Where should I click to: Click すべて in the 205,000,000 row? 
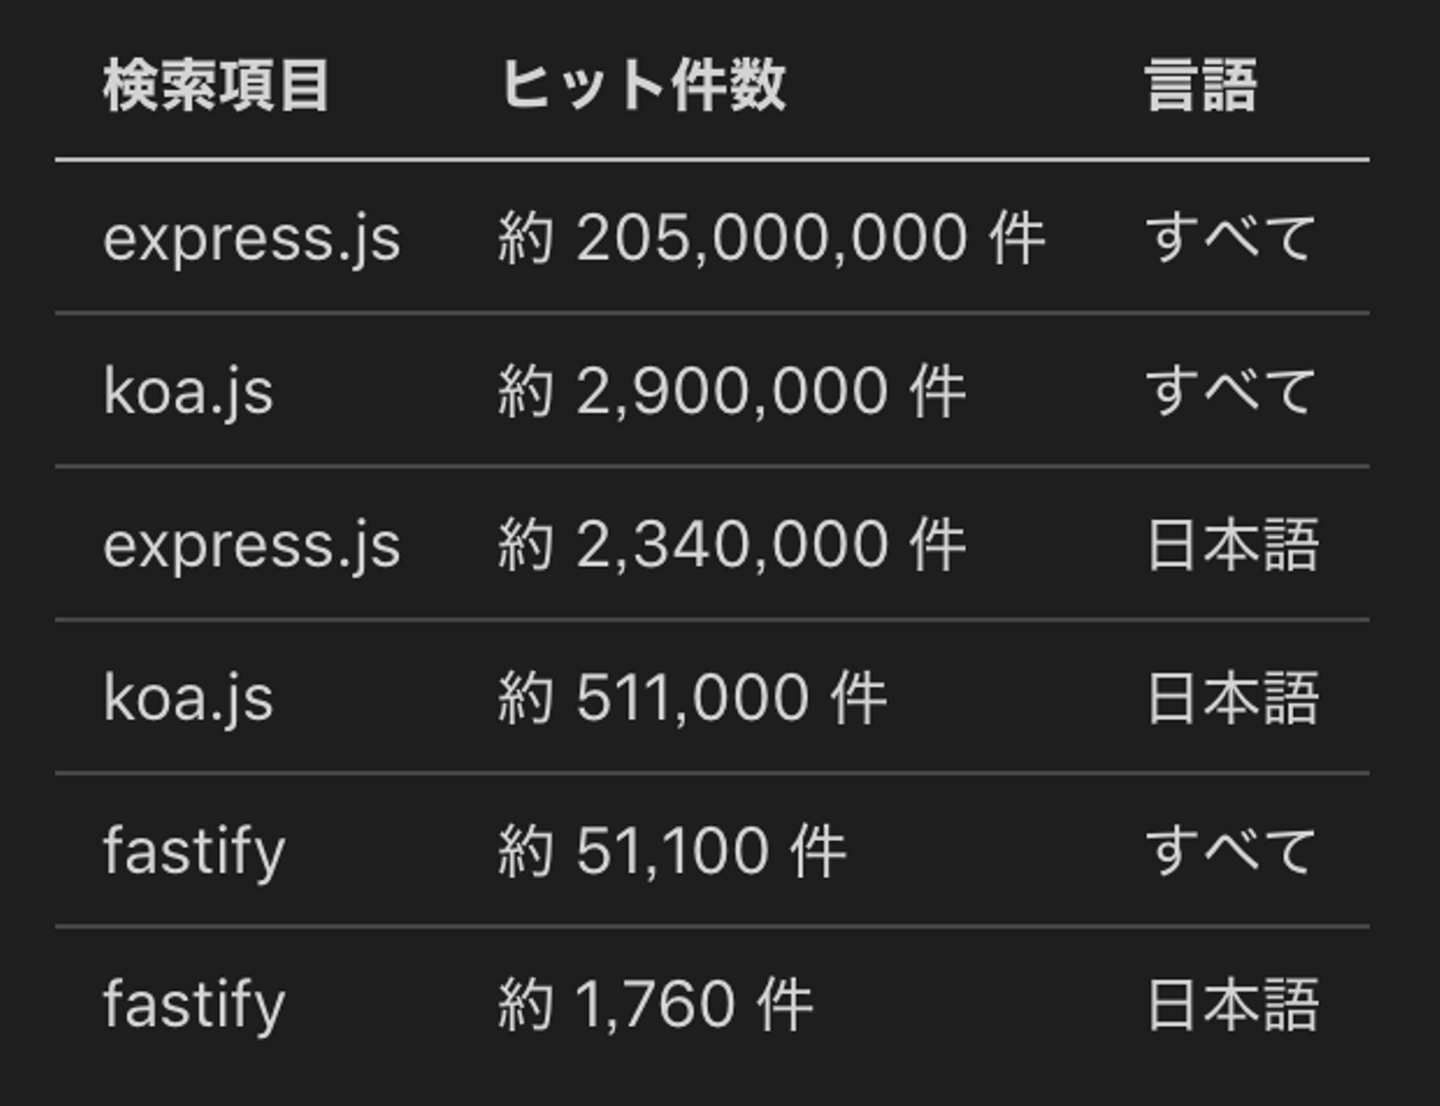(x=1230, y=238)
